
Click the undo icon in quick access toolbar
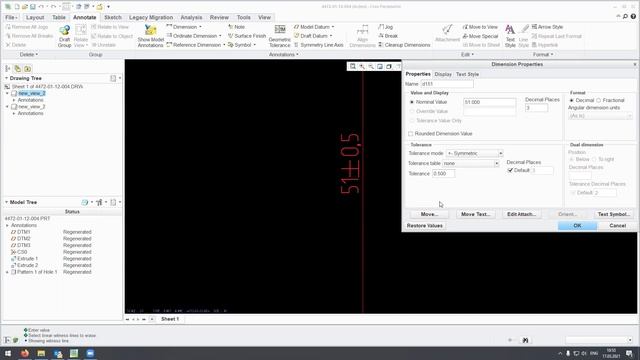coord(41,7)
